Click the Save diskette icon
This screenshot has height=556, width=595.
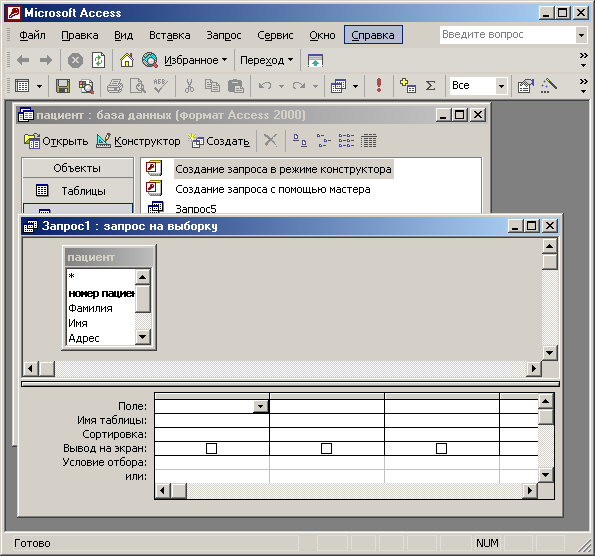63,86
